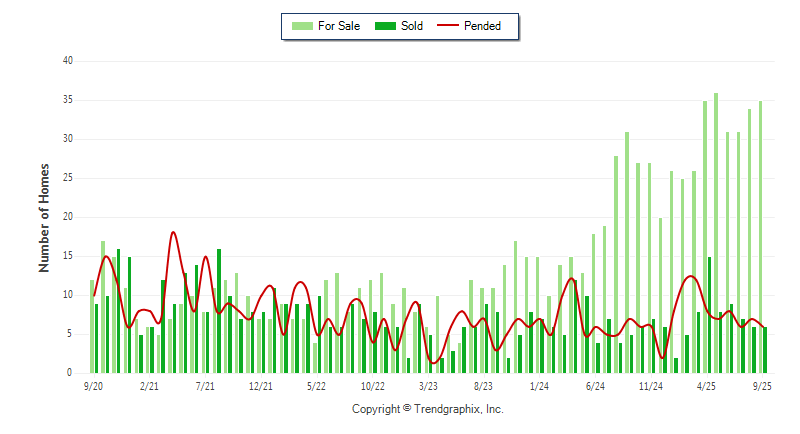Select the 9/25 x-axis date label
The height and width of the screenshot is (434, 800).
click(762, 385)
